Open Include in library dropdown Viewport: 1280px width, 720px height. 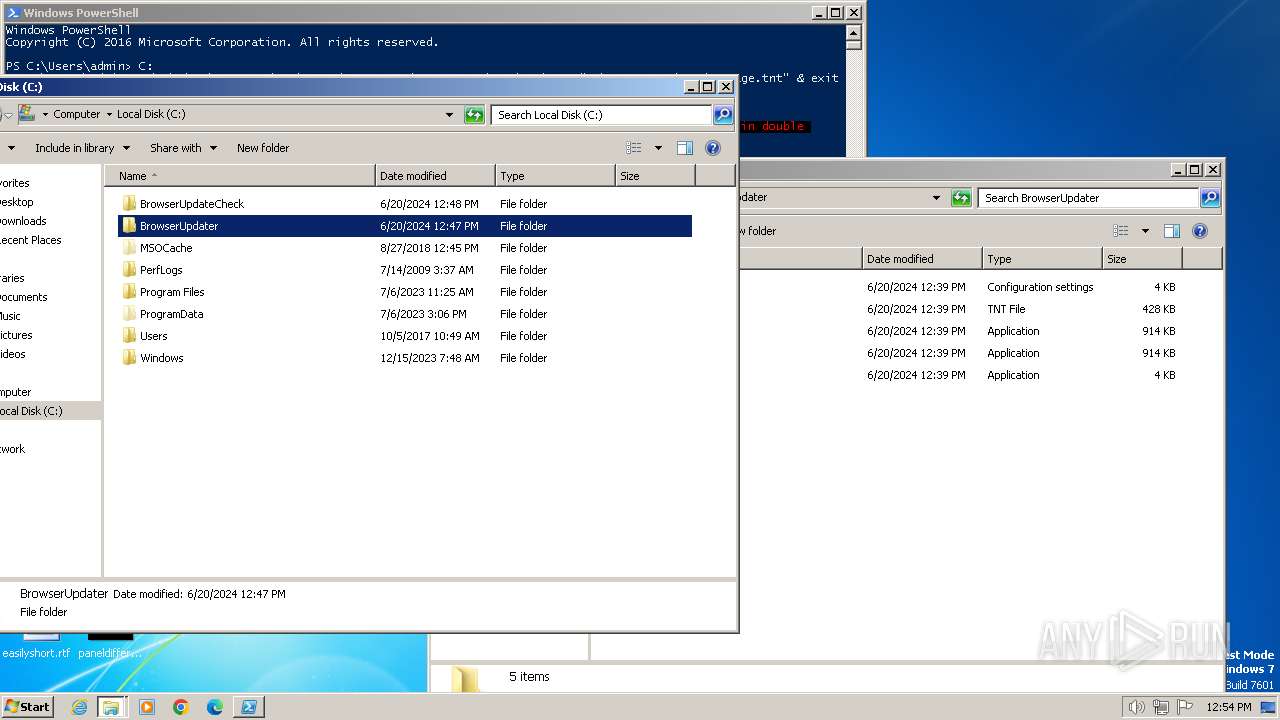click(82, 148)
